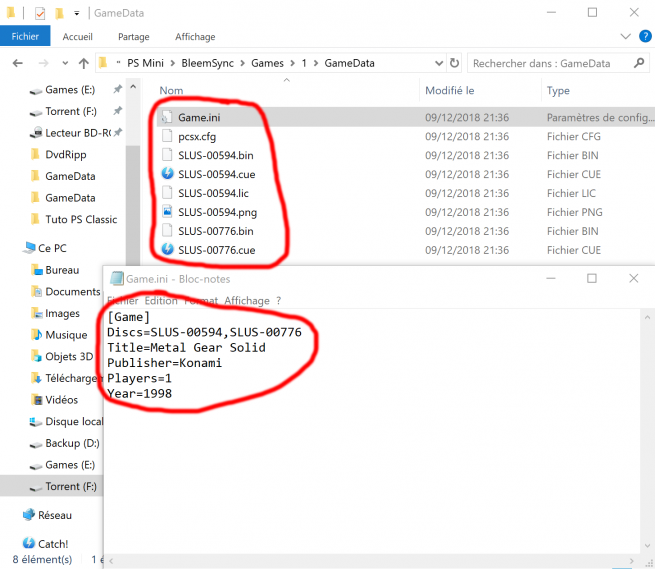Refresh the GameData folder view

pyautogui.click(x=454, y=63)
